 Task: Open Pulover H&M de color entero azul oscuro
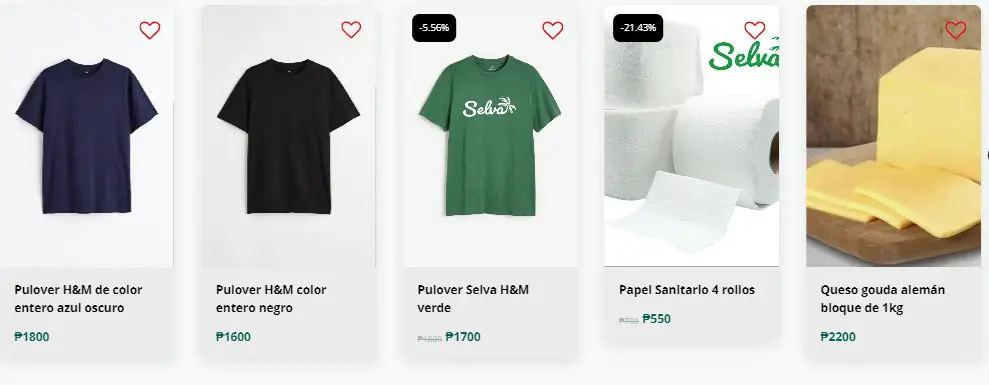(78, 299)
